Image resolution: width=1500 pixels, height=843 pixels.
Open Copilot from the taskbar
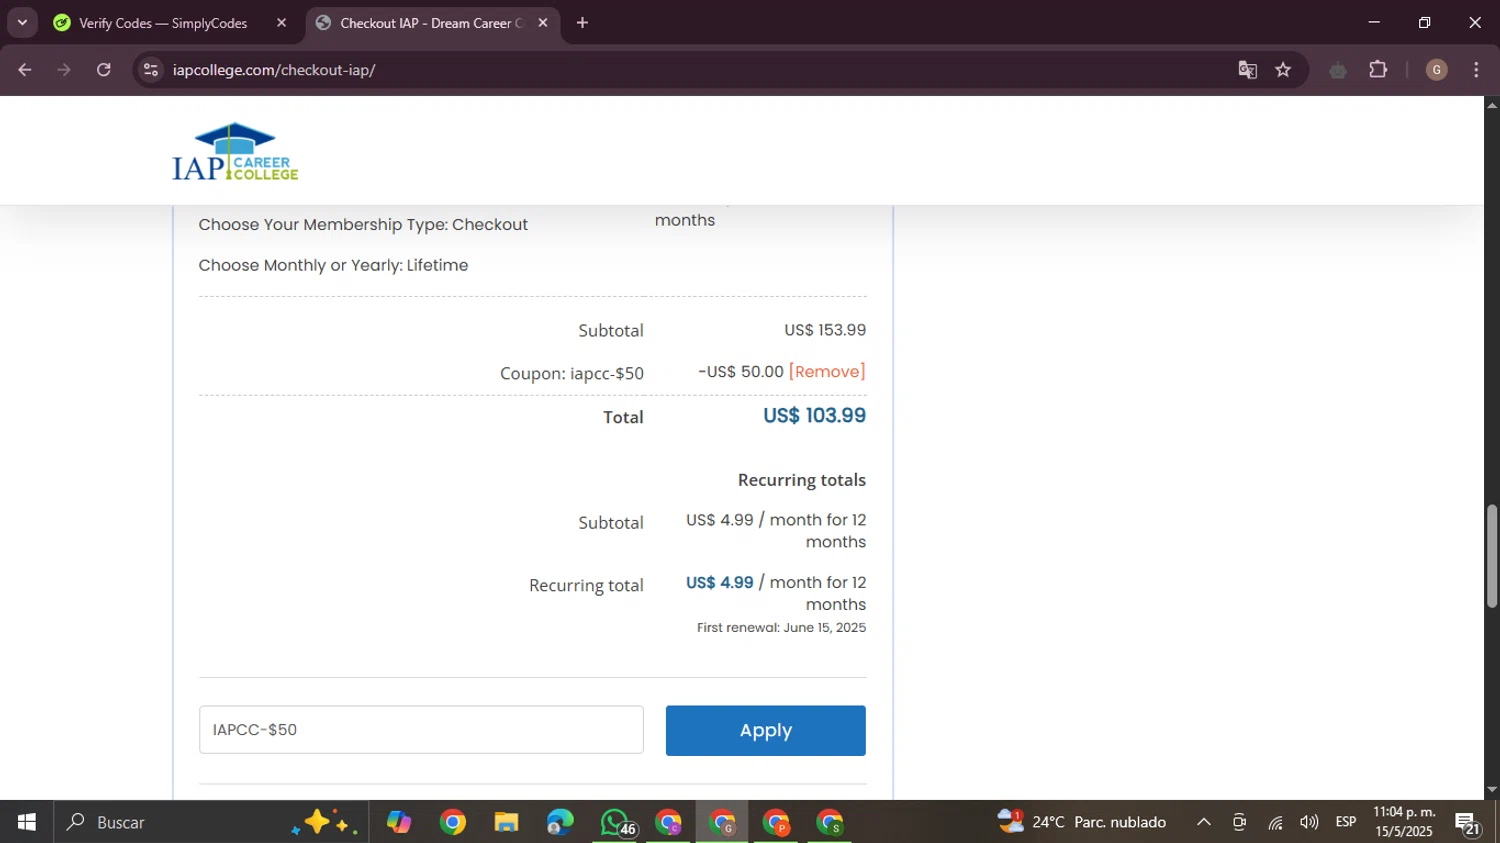coord(399,822)
